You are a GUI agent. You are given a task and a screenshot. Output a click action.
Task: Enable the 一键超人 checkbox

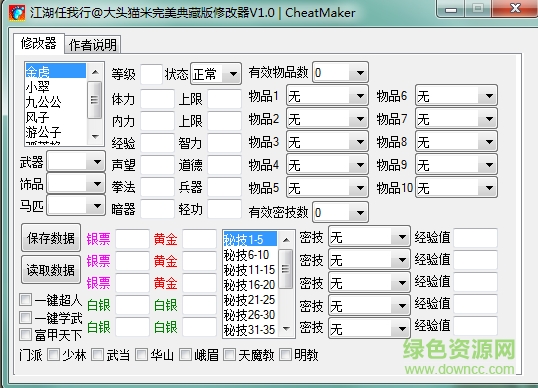click(x=26, y=299)
